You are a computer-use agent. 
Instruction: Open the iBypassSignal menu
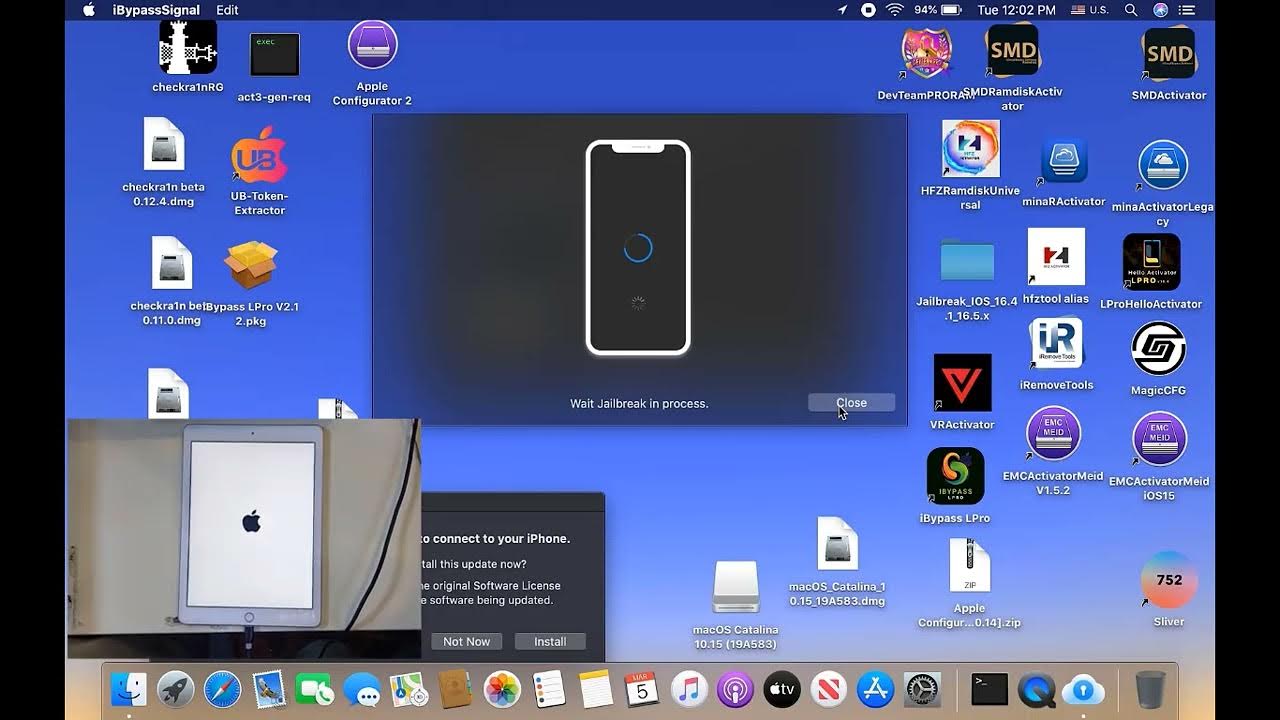155,10
